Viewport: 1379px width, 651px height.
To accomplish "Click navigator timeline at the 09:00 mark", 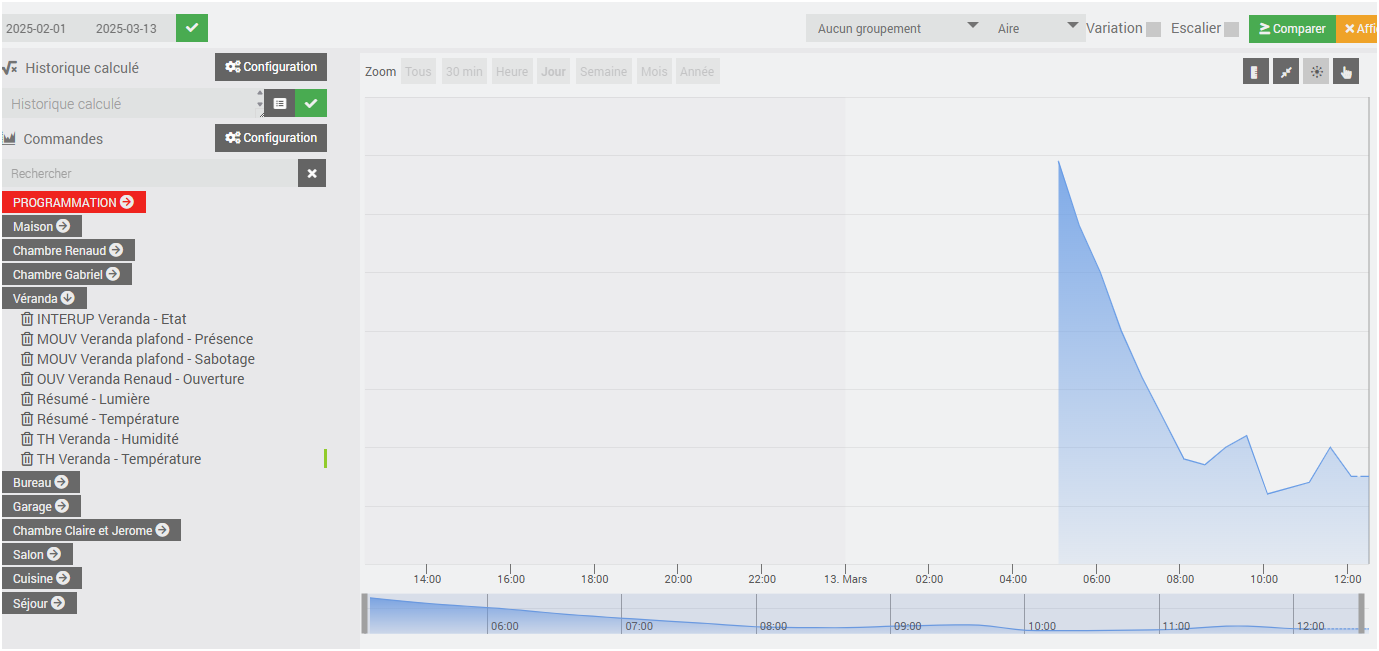I will (907, 626).
